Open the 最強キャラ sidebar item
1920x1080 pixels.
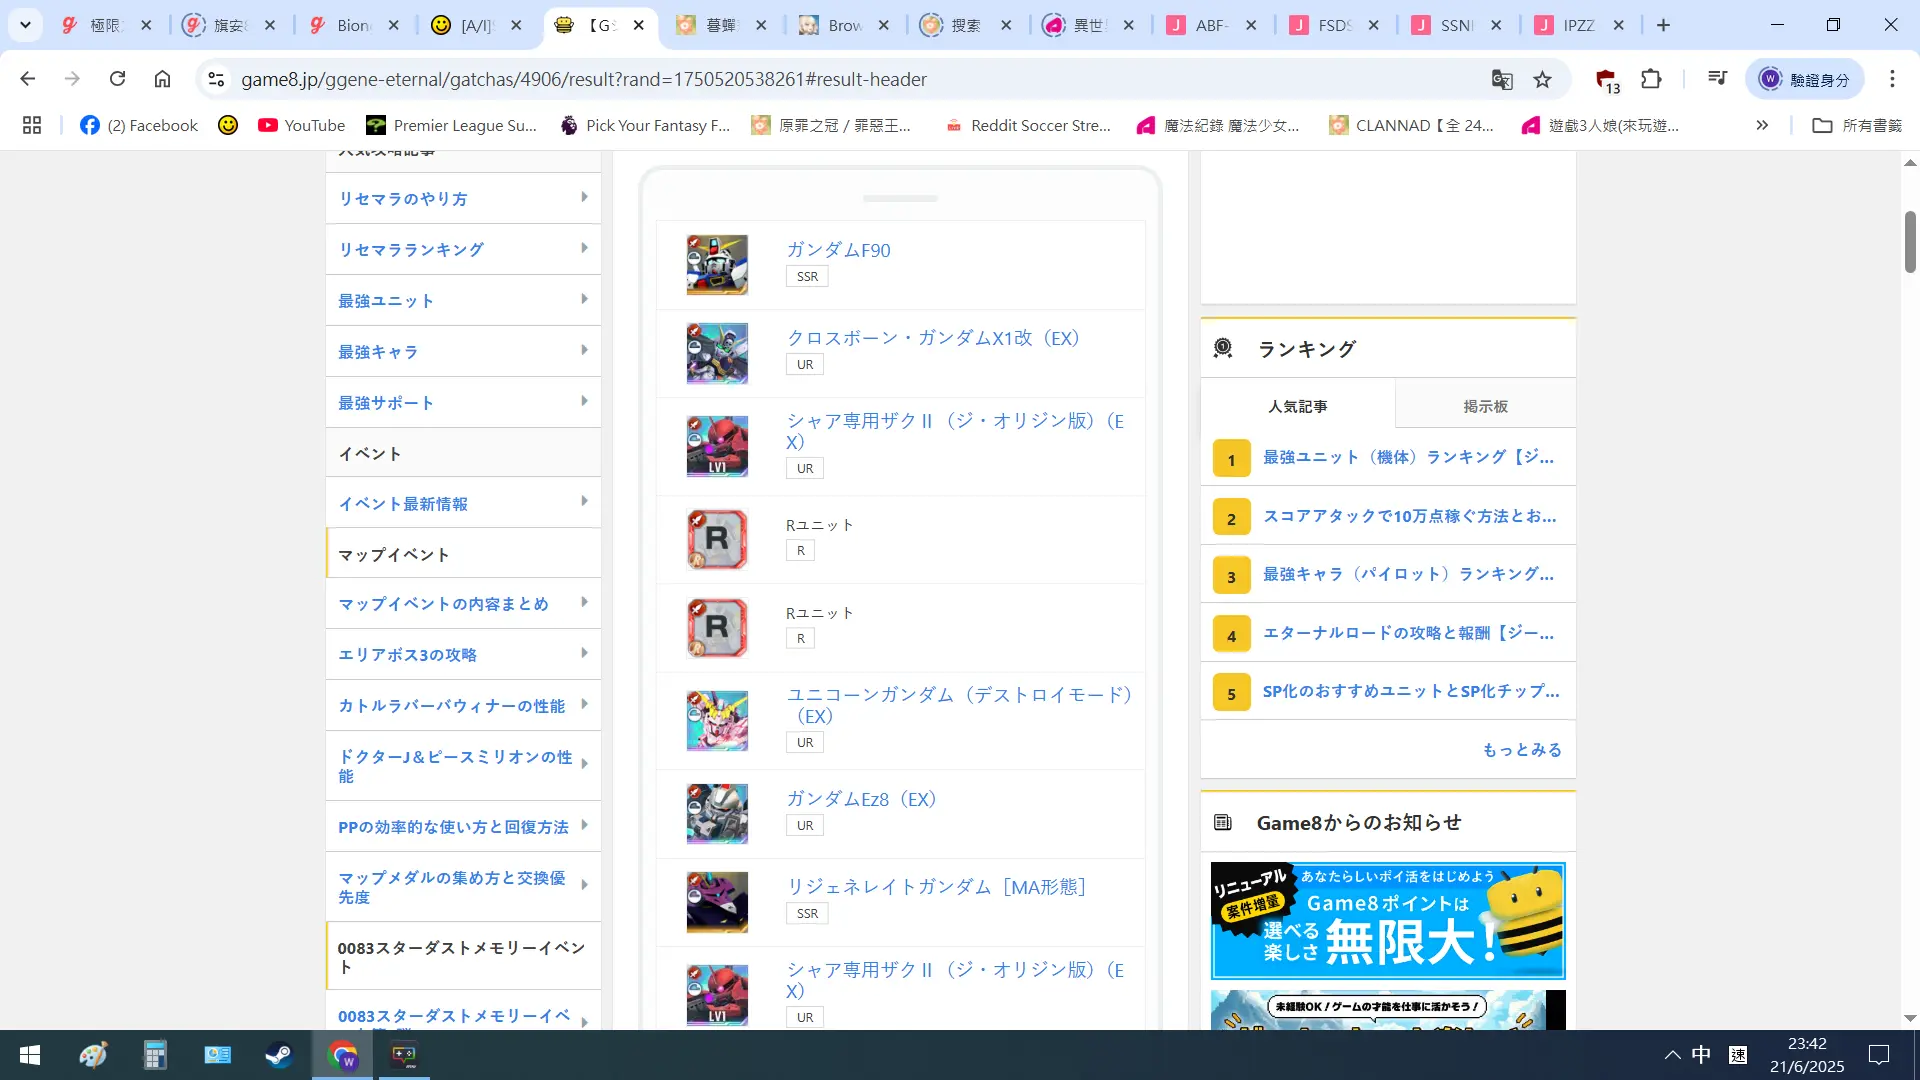pos(463,351)
